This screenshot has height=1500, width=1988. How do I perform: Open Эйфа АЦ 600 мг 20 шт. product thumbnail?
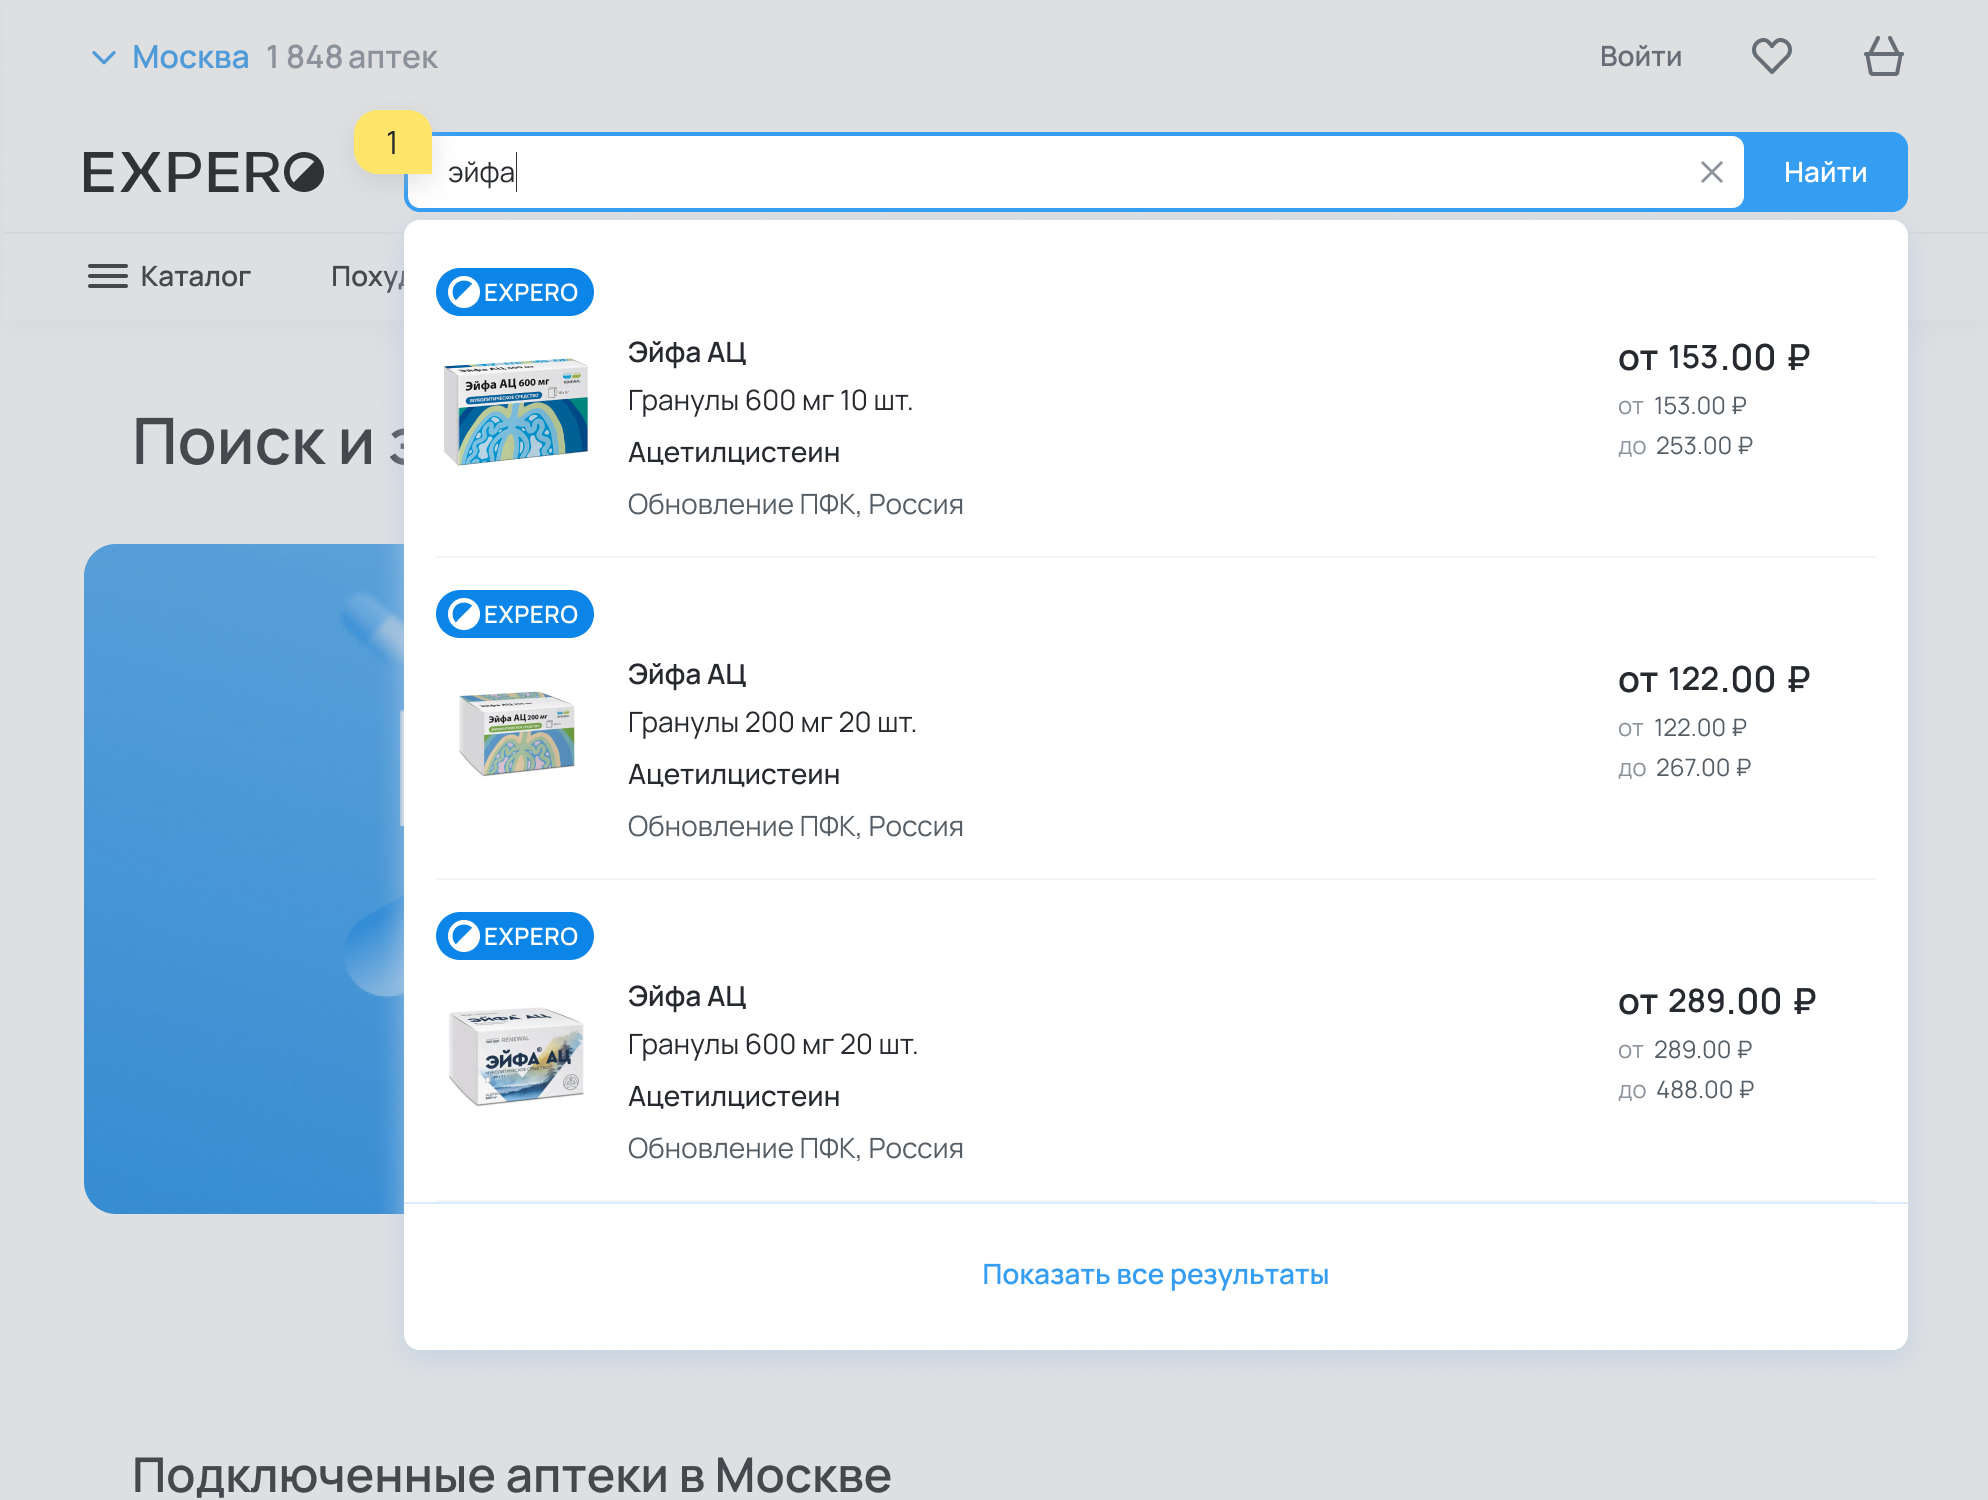[x=516, y=1055]
